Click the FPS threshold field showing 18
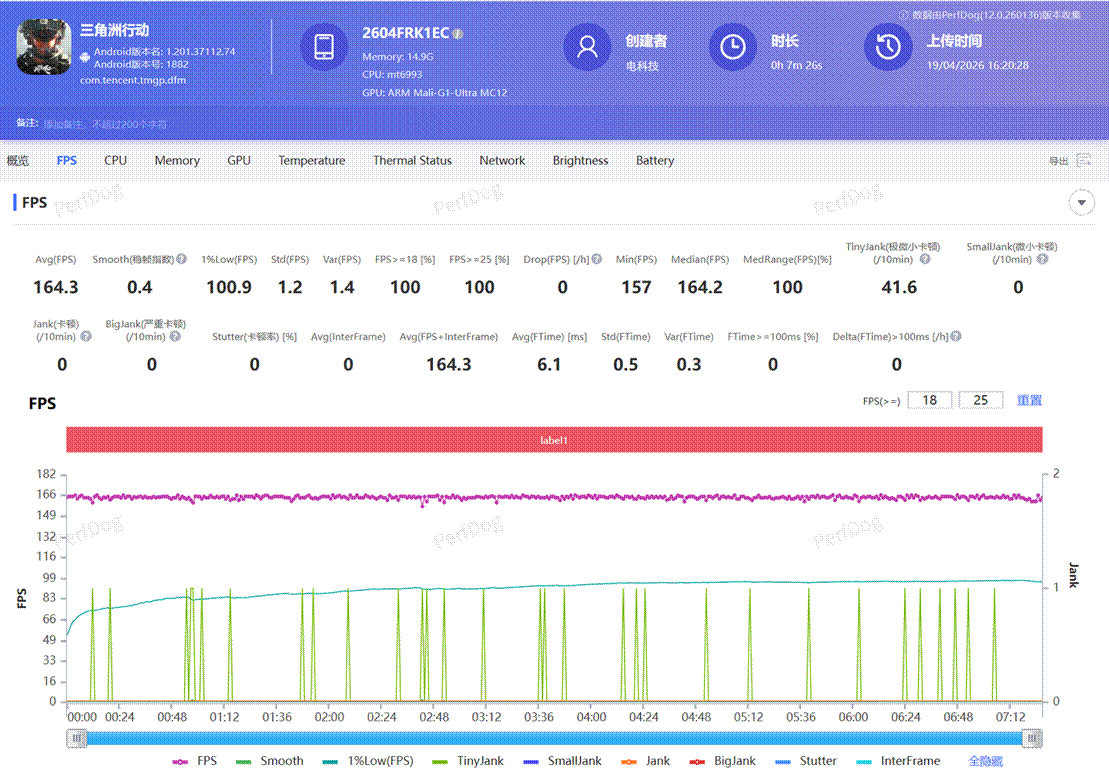 [x=930, y=400]
